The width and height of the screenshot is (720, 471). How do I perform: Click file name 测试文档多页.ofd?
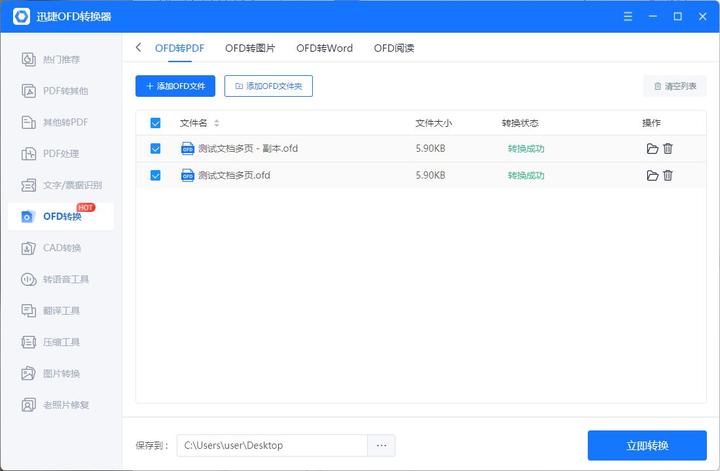pyautogui.click(x=234, y=175)
